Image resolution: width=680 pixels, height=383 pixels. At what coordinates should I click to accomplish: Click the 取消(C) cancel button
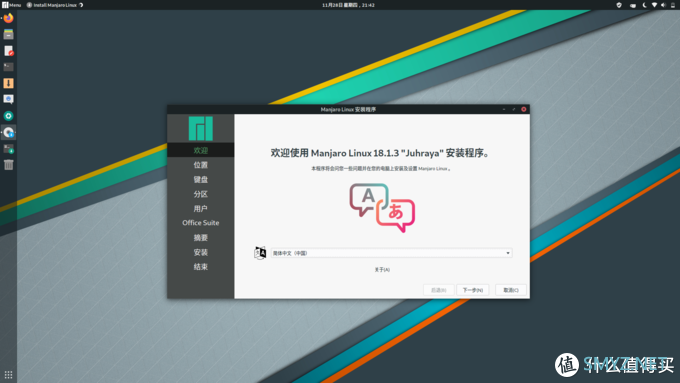coord(511,290)
